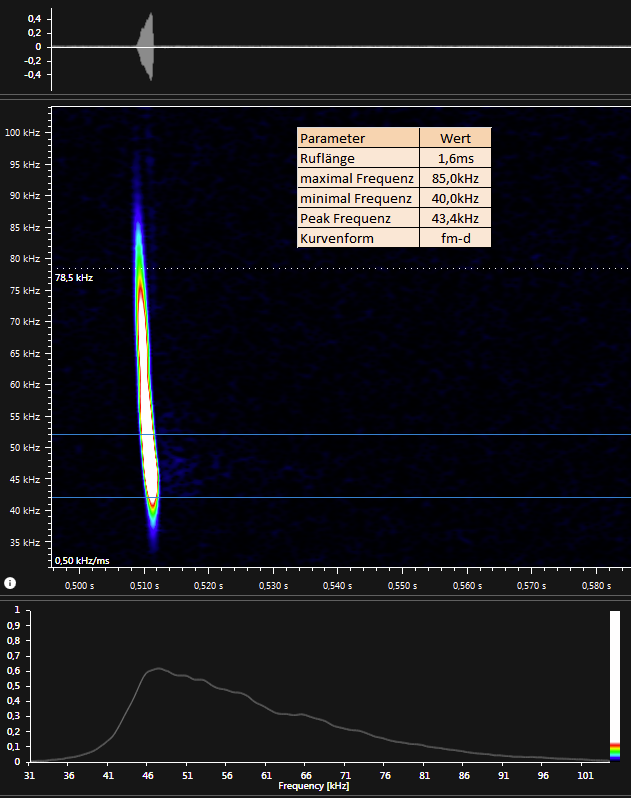Click the 46 tick on the spectrum axis
Screen dimensions: 631x798
(x=148, y=775)
